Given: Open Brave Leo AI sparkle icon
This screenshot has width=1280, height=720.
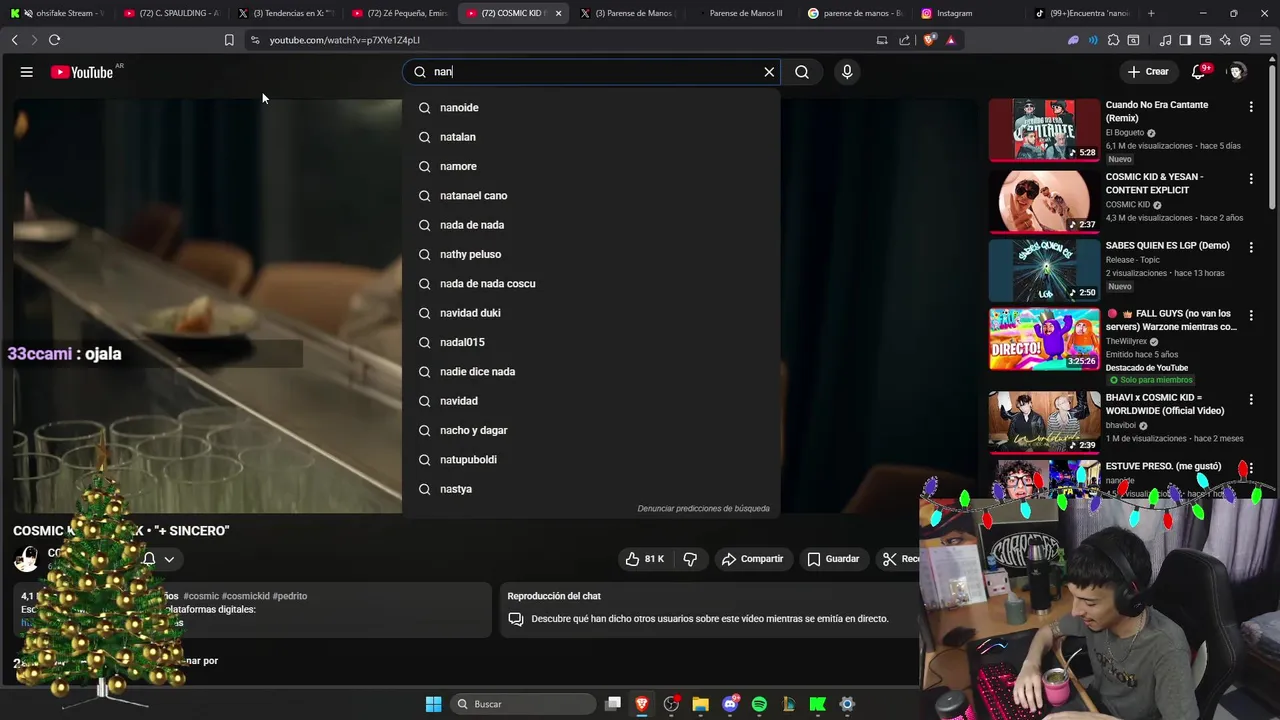Looking at the screenshot, I should pyautogui.click(x=1225, y=40).
